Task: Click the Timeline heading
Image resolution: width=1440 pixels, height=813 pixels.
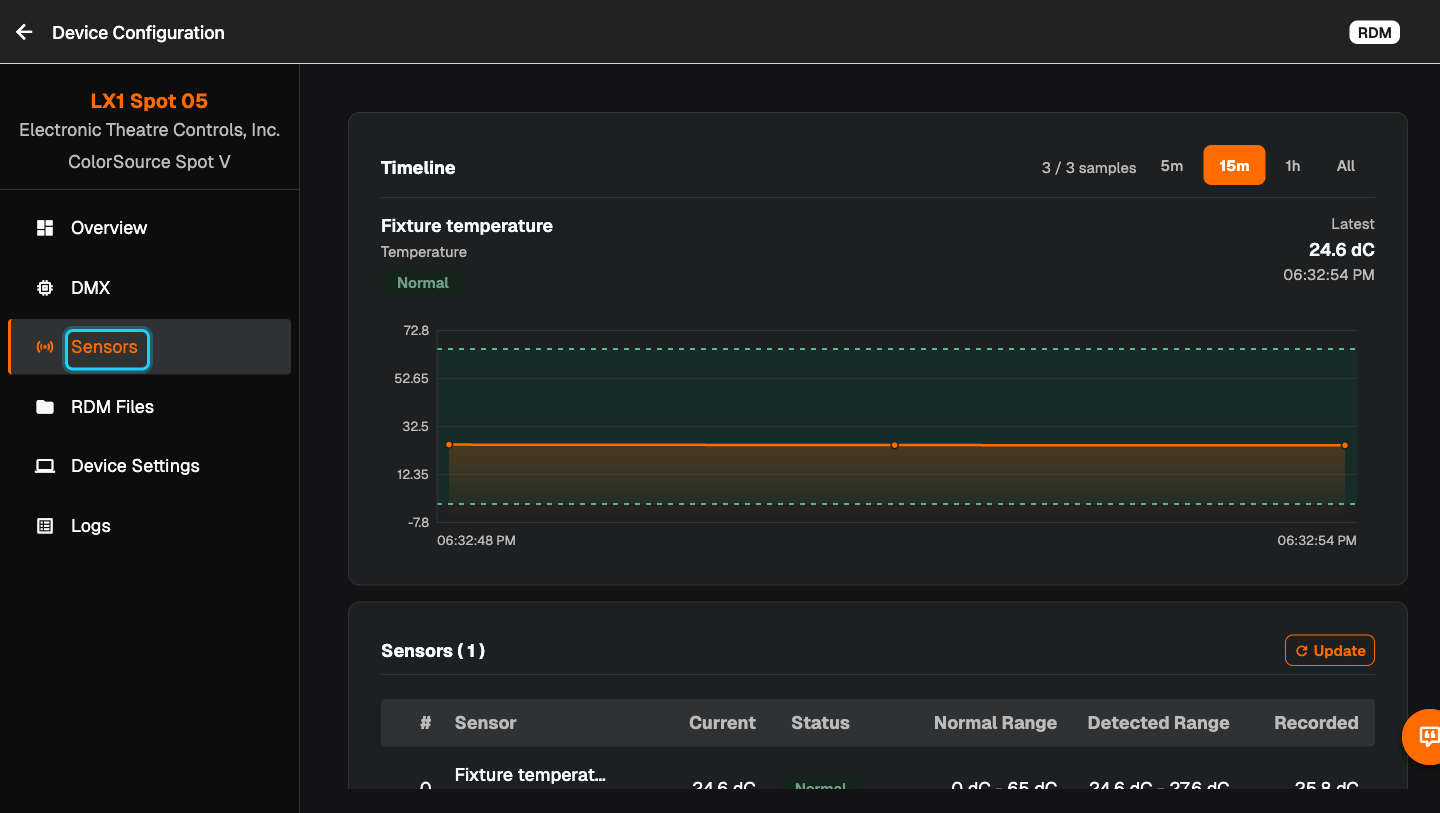Action: click(418, 168)
